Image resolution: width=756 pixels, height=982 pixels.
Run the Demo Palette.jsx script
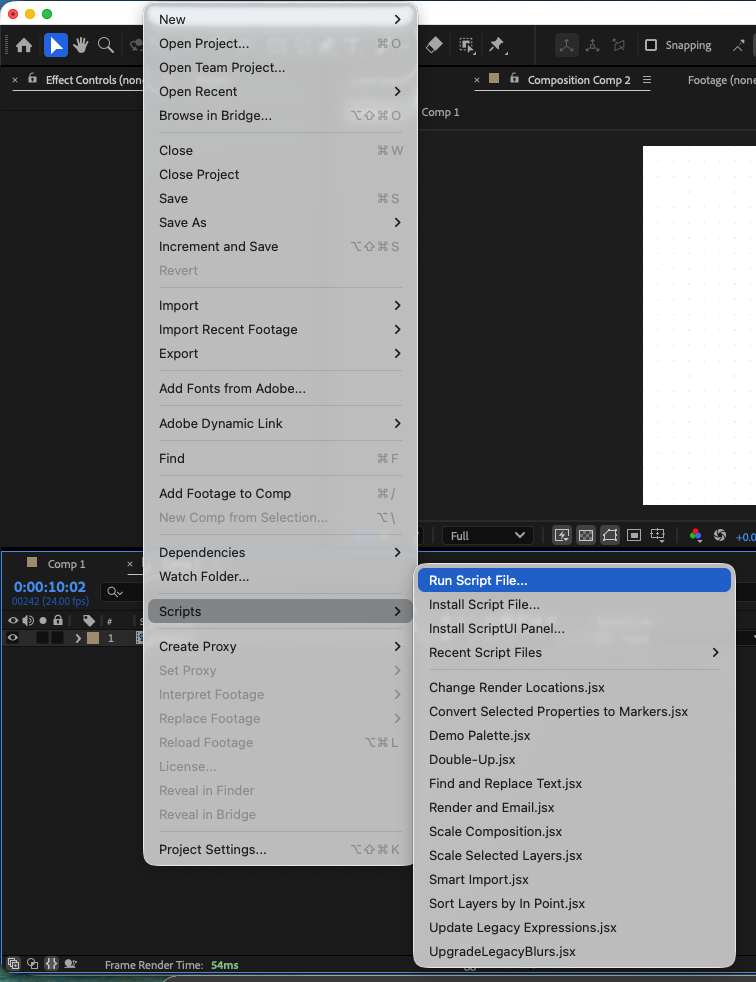pyautogui.click(x=574, y=736)
